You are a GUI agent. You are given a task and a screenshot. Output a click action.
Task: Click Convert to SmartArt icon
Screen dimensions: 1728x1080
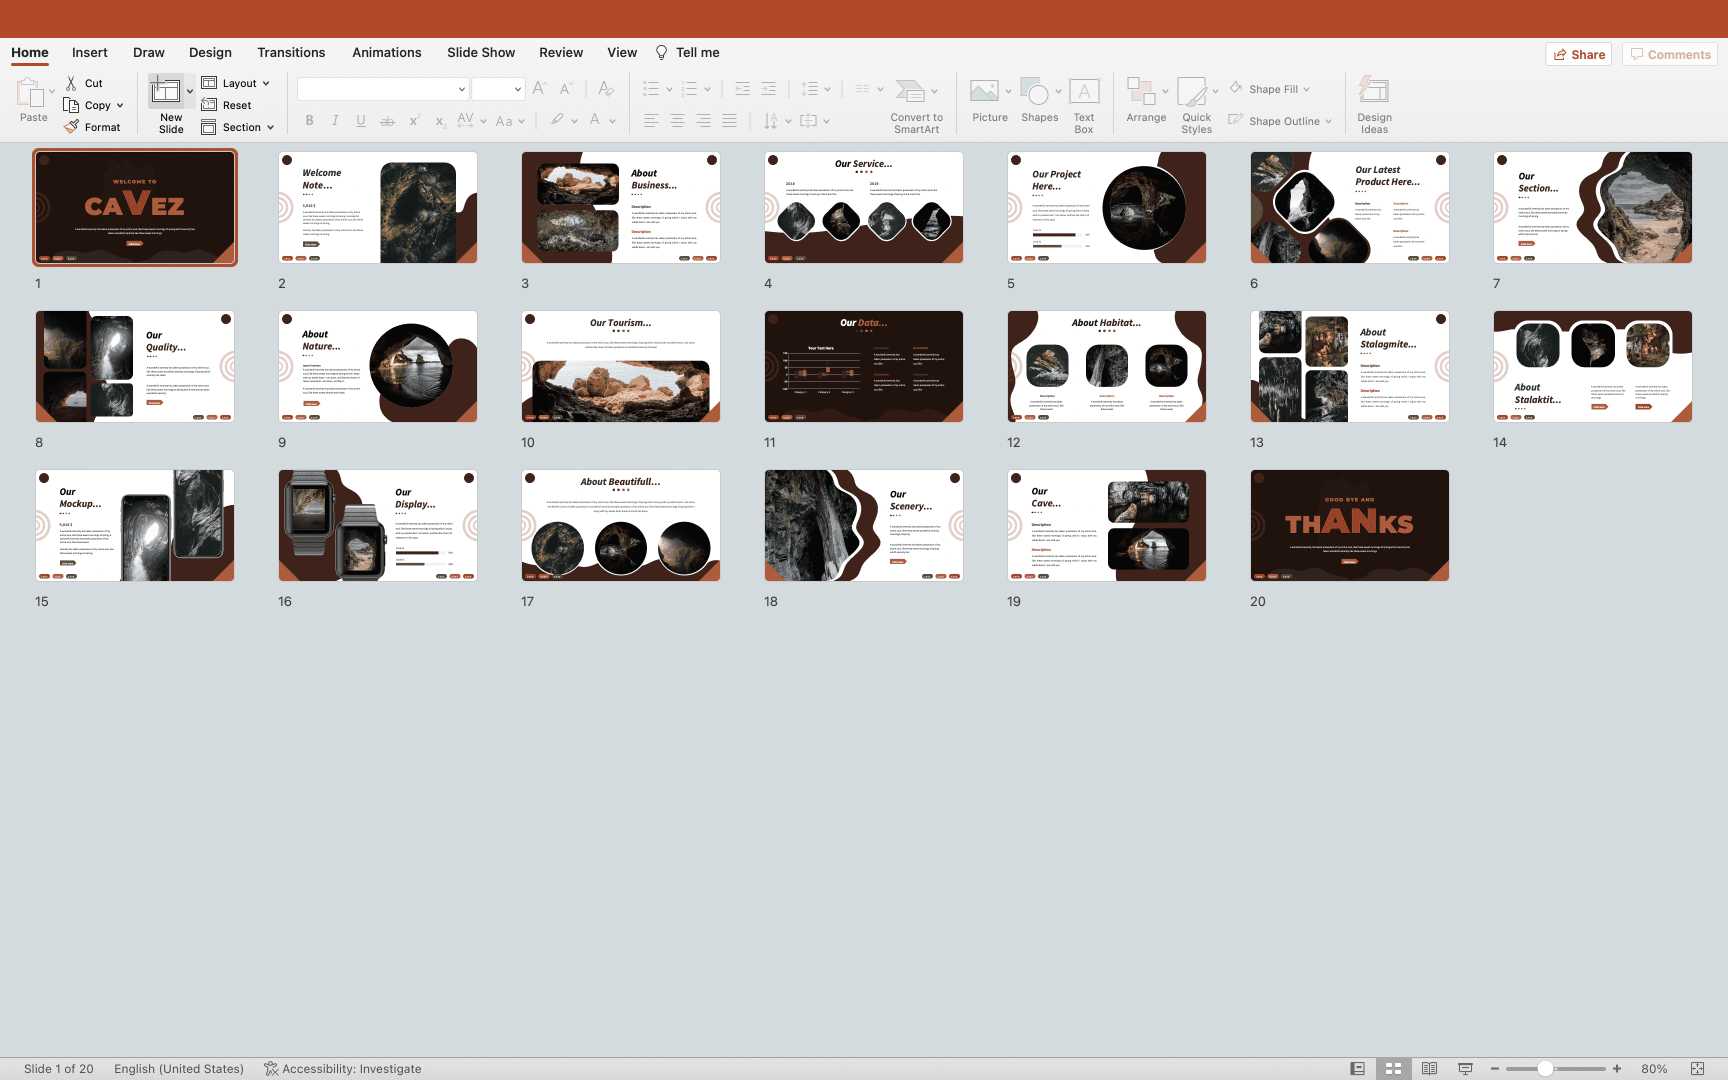click(910, 93)
